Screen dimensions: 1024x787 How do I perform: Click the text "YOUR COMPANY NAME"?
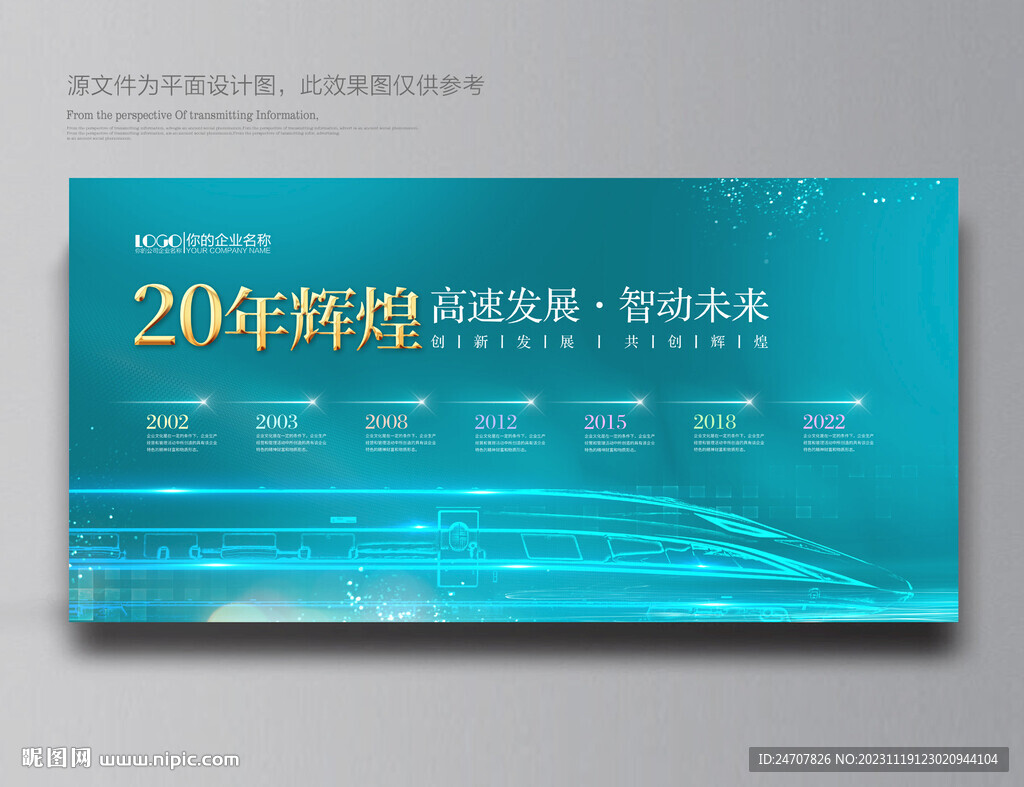click(229, 251)
